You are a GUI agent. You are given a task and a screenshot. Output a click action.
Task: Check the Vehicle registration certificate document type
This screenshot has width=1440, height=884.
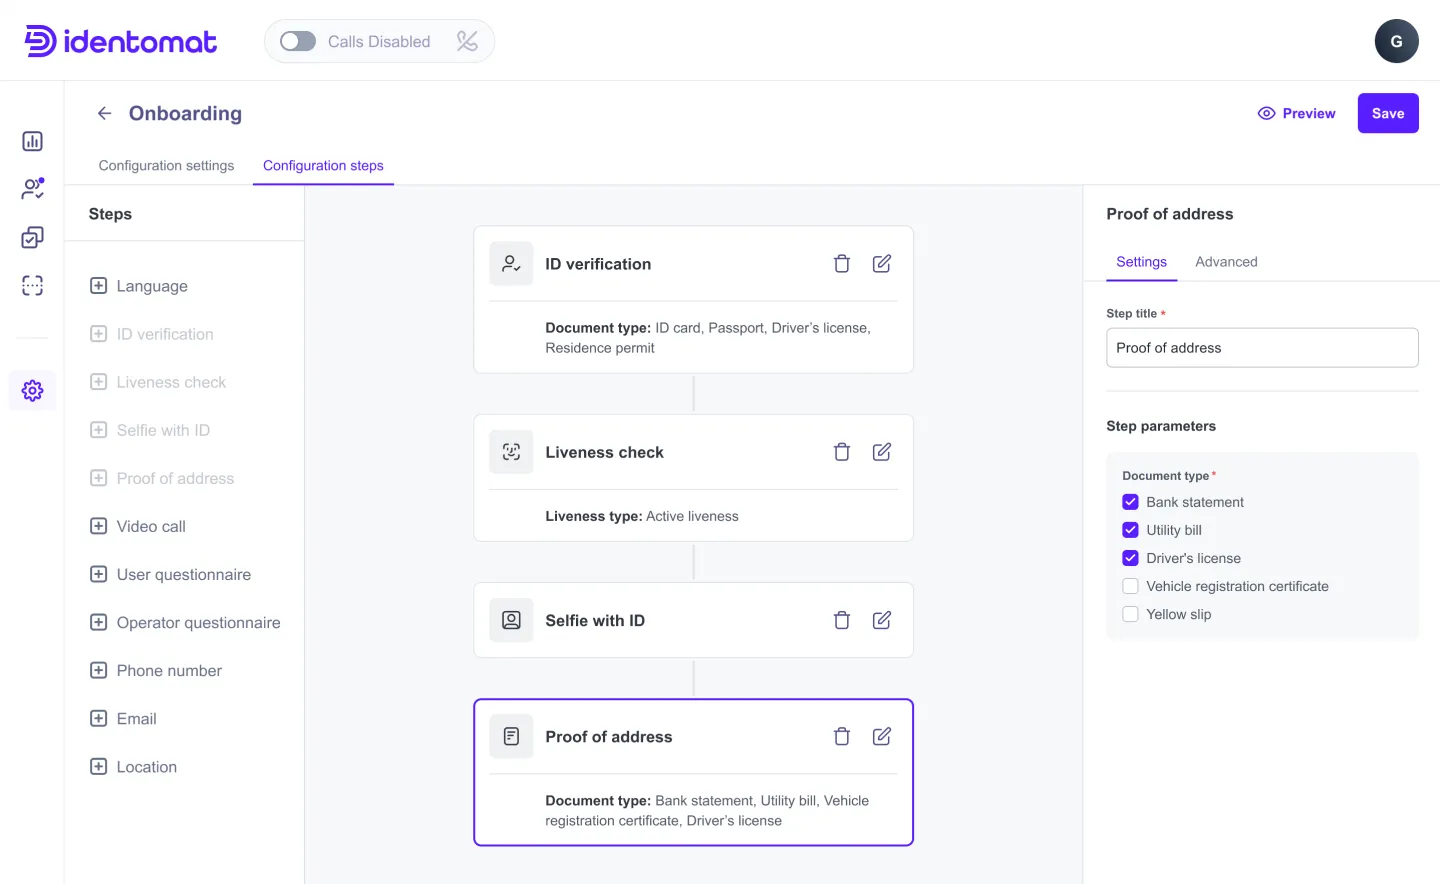tap(1130, 585)
